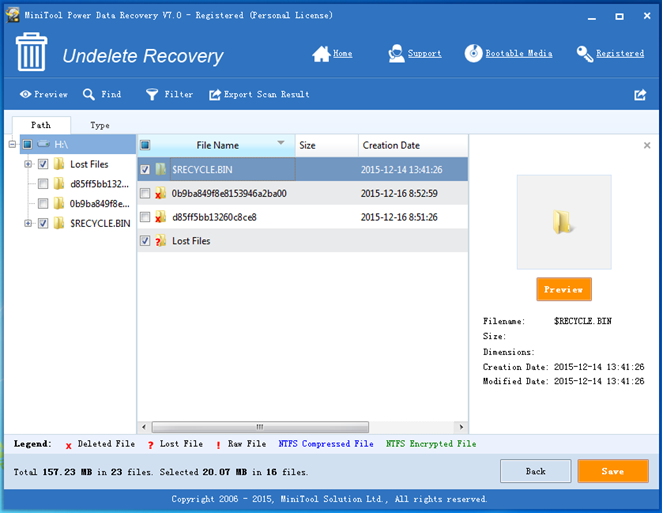
Task: Select the Lost Files row in list
Action: coord(303,241)
